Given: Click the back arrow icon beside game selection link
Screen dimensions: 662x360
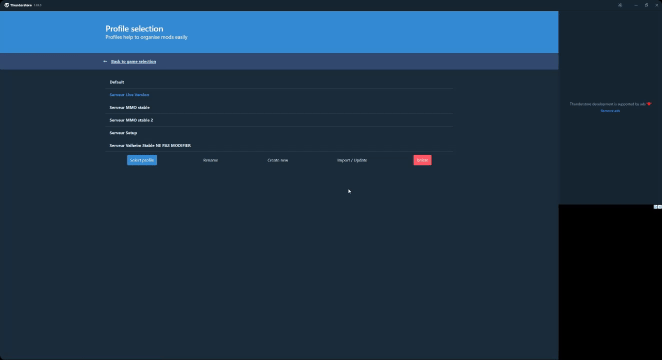Looking at the screenshot, I should point(105,62).
